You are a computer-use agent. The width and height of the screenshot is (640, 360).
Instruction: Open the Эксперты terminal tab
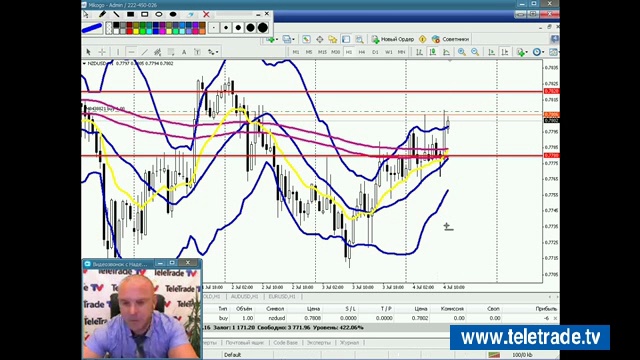(318, 343)
